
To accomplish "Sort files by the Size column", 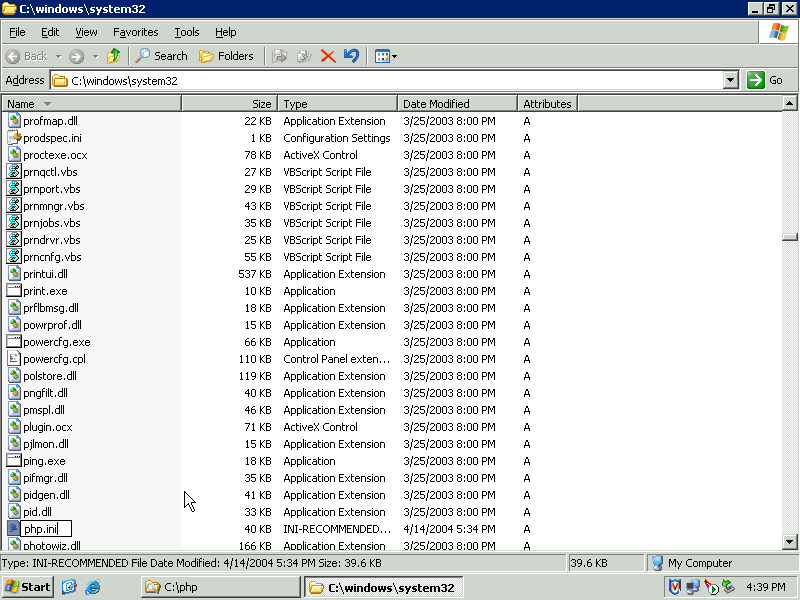I will (x=230, y=104).
